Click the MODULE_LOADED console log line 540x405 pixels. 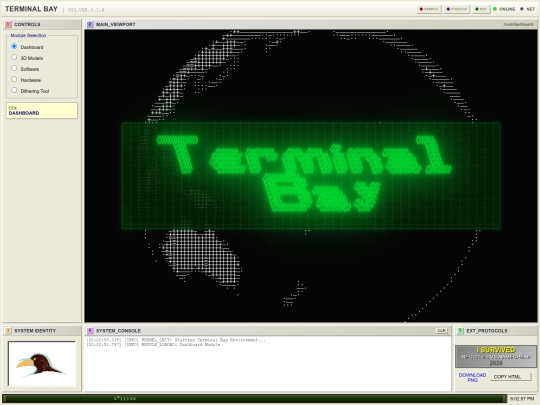pyautogui.click(x=153, y=344)
